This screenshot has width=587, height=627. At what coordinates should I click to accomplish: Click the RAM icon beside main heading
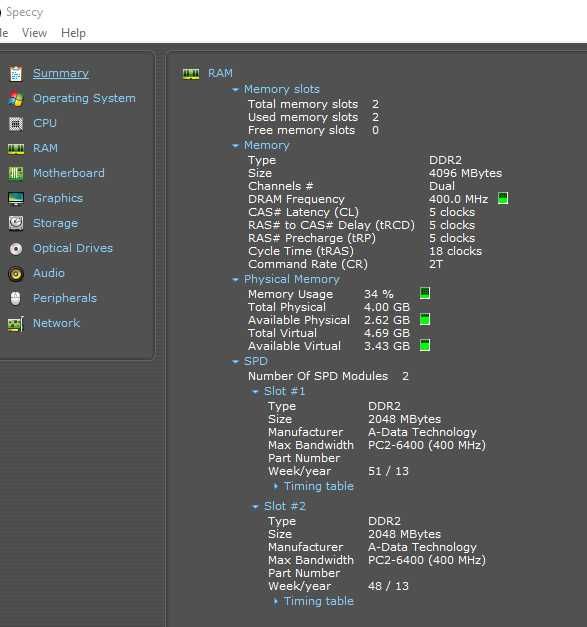click(191, 74)
